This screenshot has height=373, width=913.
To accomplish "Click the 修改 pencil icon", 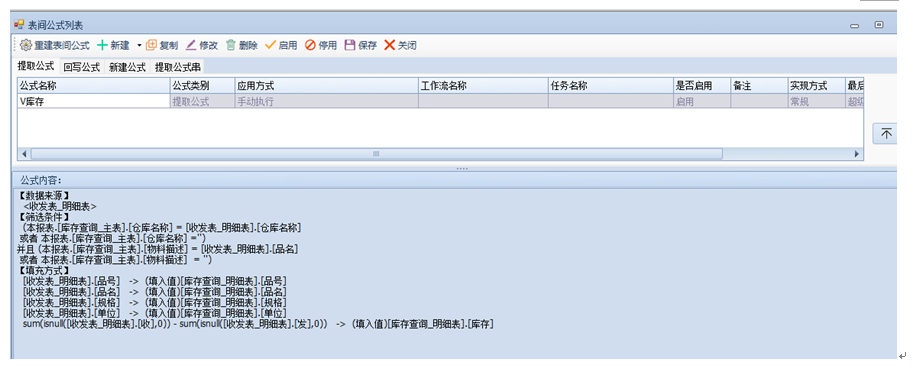I will pos(191,45).
